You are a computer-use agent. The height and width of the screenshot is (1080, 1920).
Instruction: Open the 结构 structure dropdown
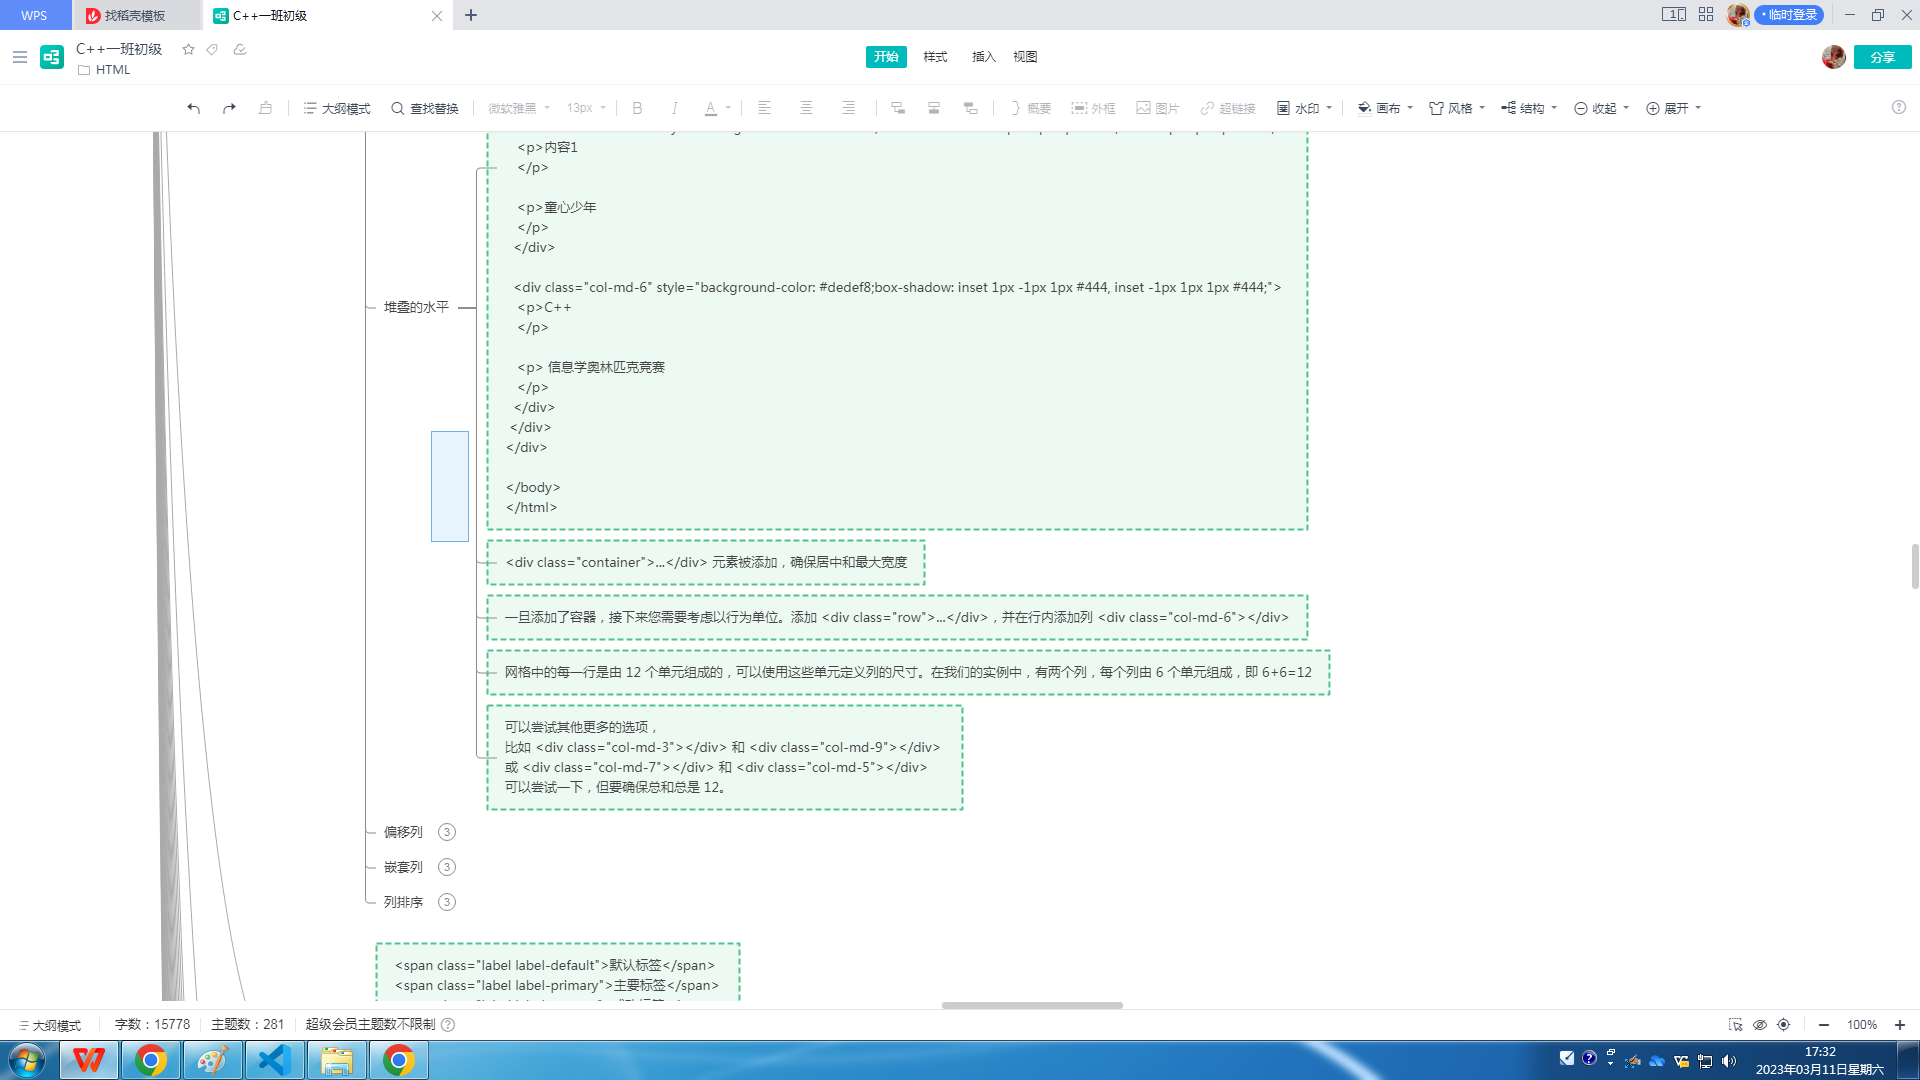1529,108
